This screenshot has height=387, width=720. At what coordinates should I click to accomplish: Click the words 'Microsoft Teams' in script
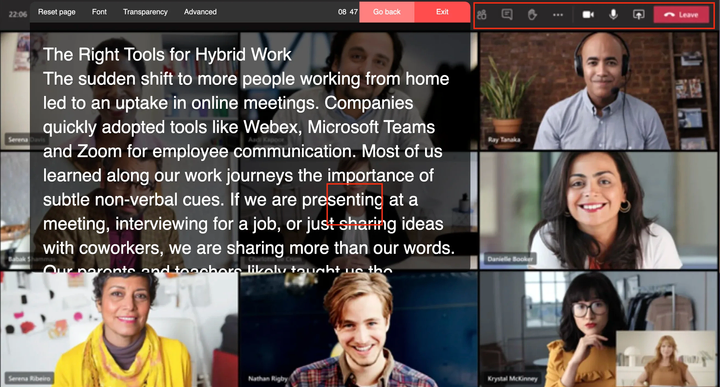[371, 127]
